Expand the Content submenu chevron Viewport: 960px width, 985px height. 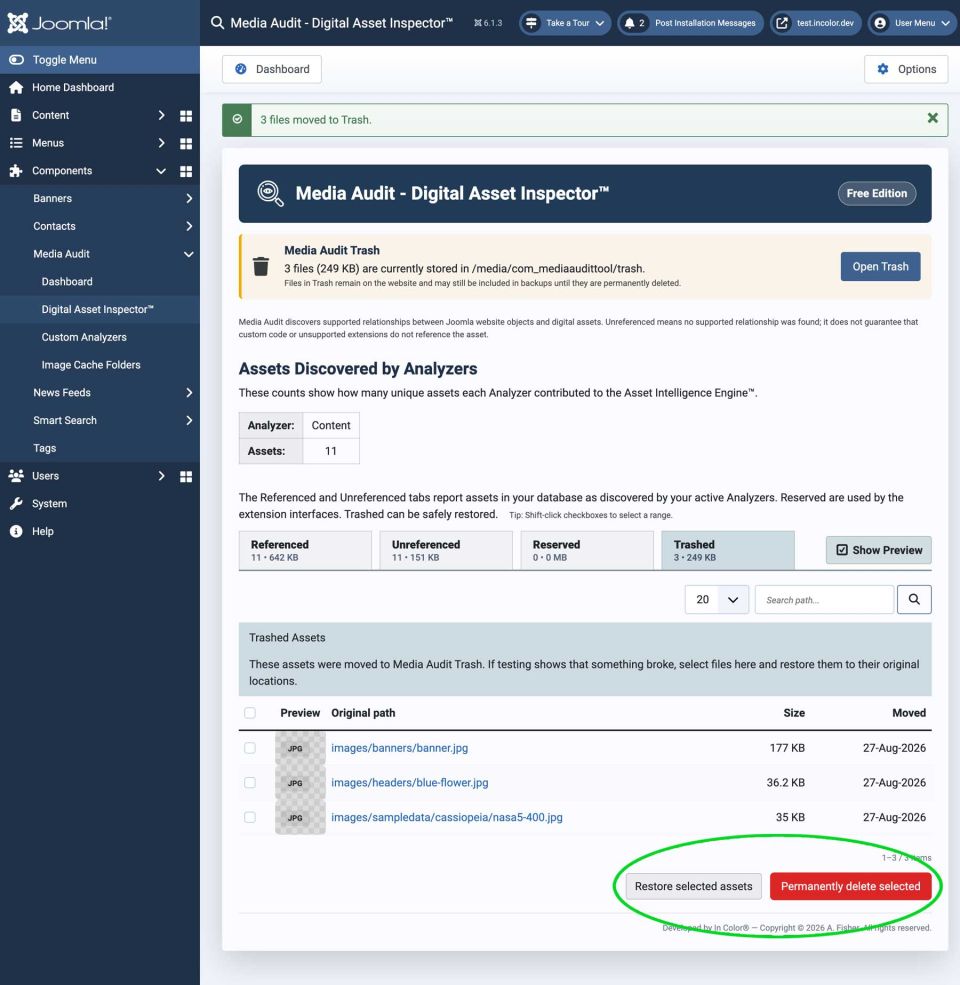pyautogui.click(x=161, y=115)
